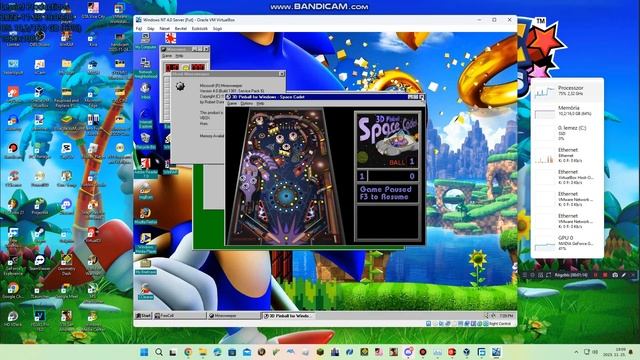Open GTA Vice City desktop shortcut
Screen dimensions: 640x360
pos(93,10)
